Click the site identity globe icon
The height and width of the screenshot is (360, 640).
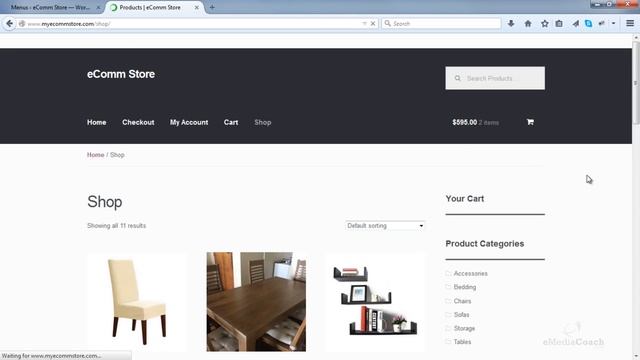[x=22, y=24]
